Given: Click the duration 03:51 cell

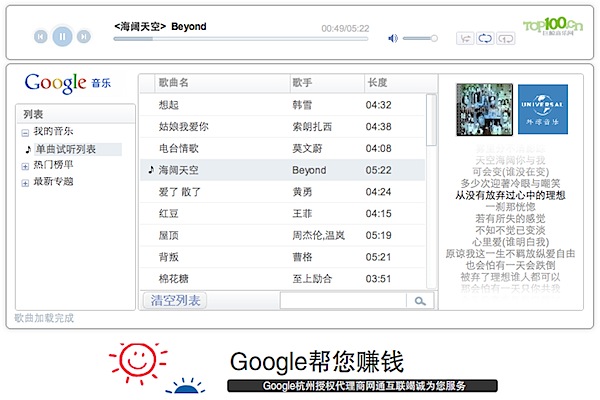Looking at the screenshot, I should point(378,279).
